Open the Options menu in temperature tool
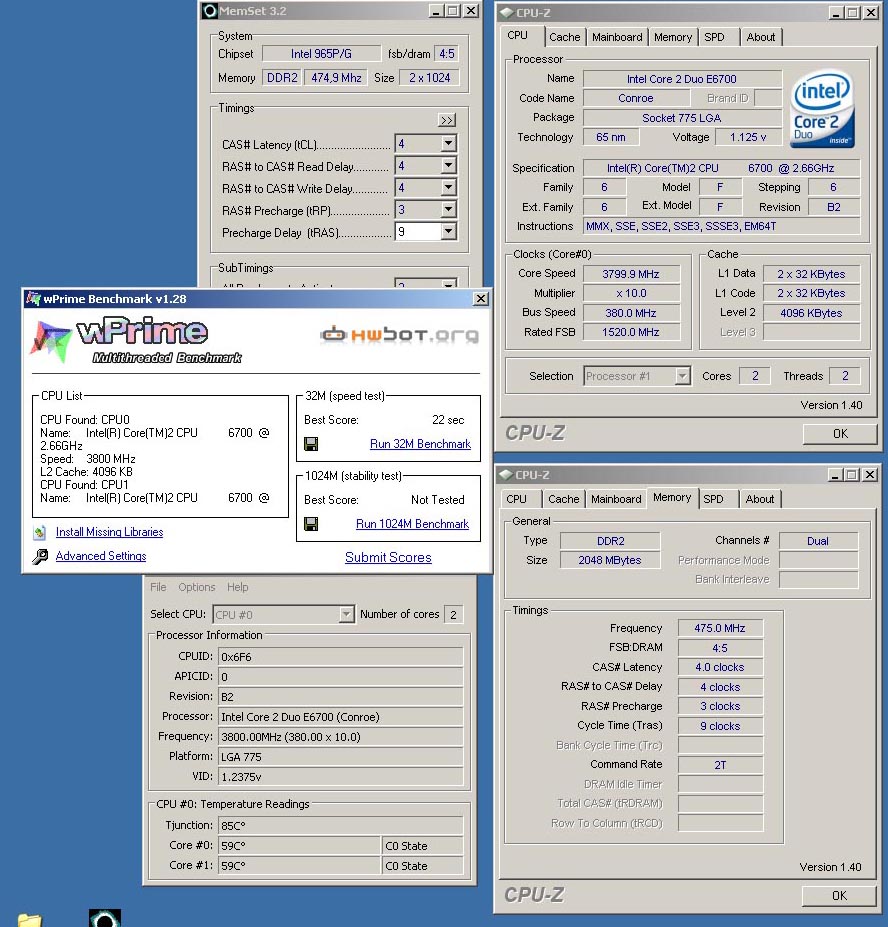 point(197,587)
